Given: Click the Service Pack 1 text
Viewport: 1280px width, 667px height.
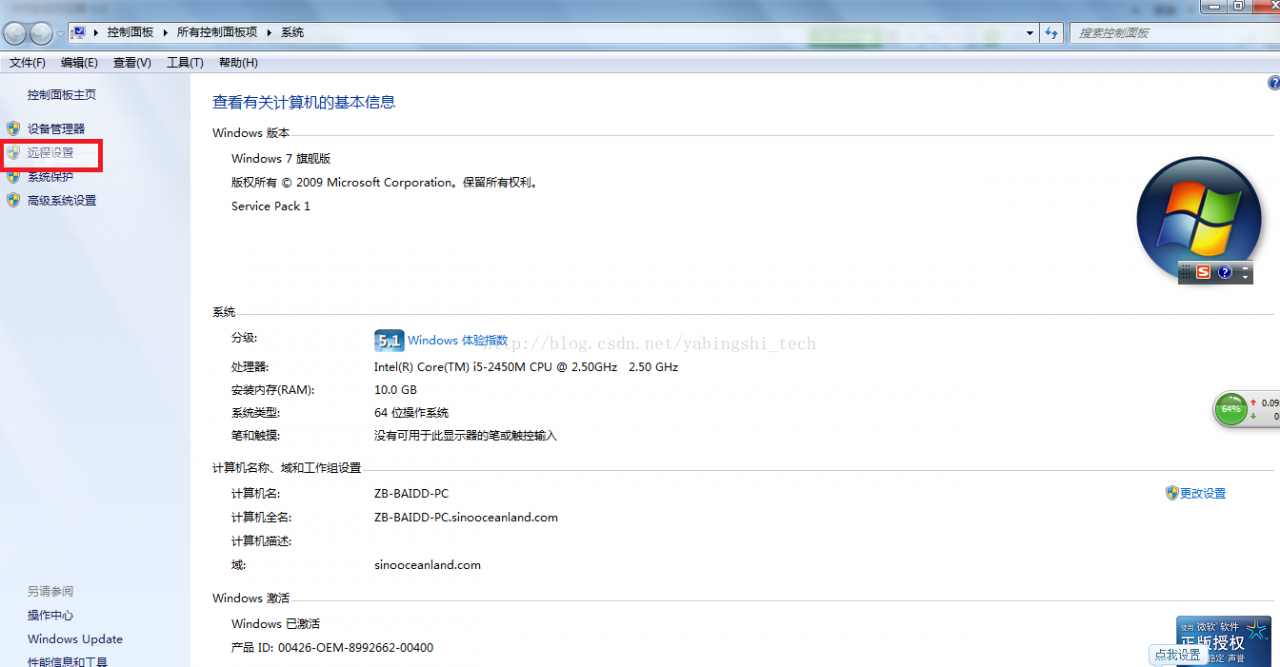Looking at the screenshot, I should point(271,206).
